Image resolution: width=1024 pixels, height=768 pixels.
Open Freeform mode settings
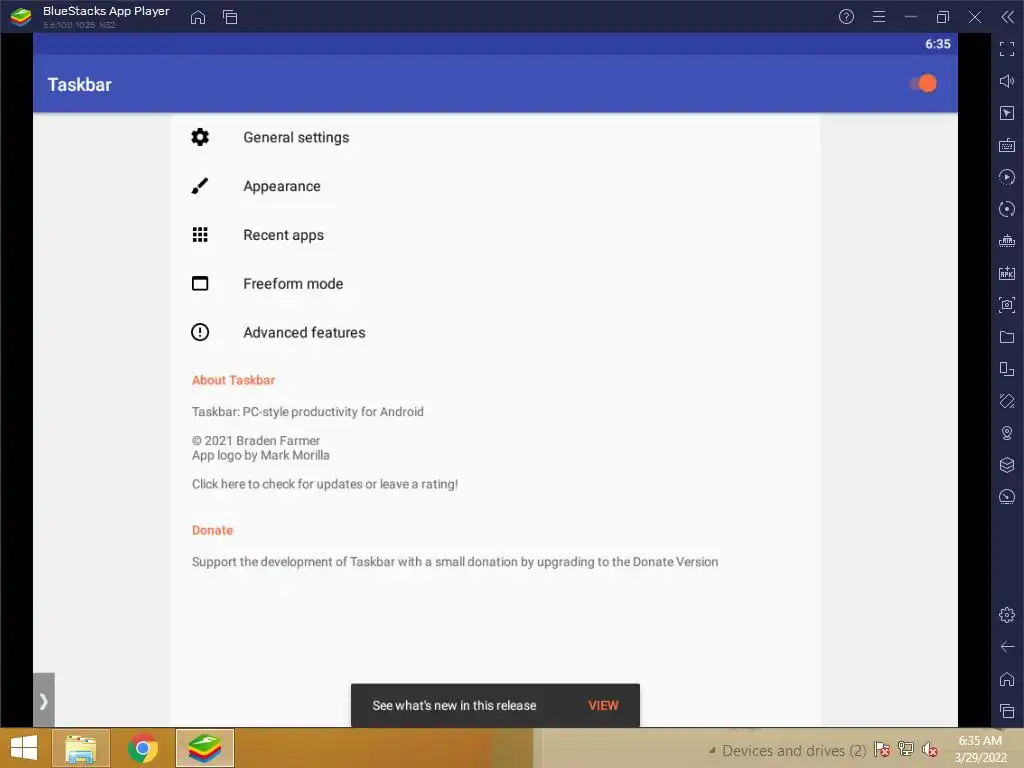click(495, 283)
